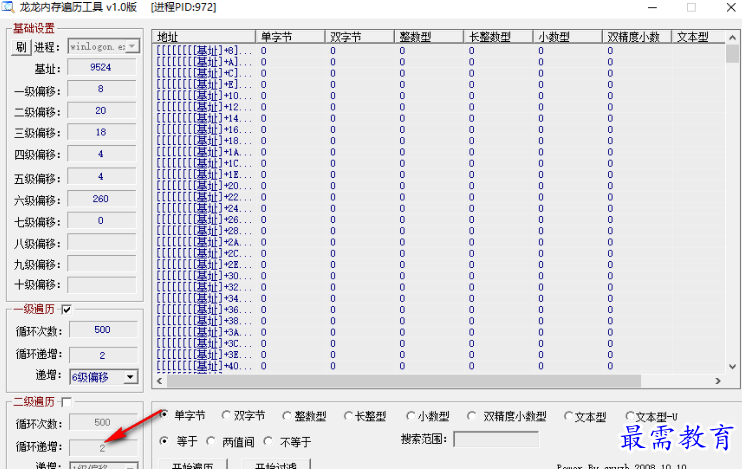Open the 进程 process dropdown
742x469 pixels.
click(132, 46)
